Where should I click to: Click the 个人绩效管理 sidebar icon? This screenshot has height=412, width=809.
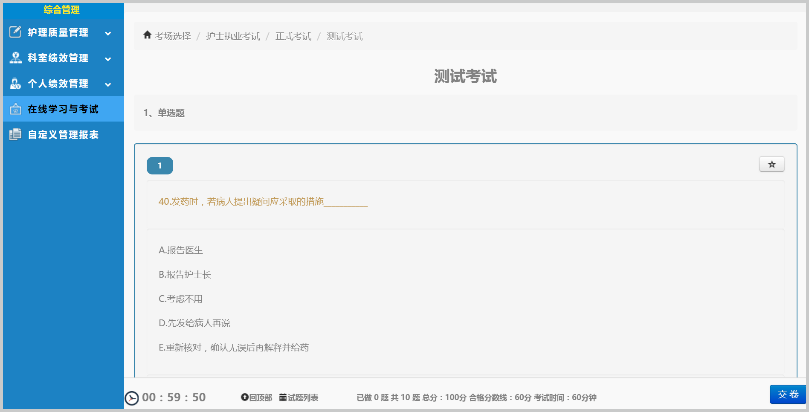(x=15, y=84)
